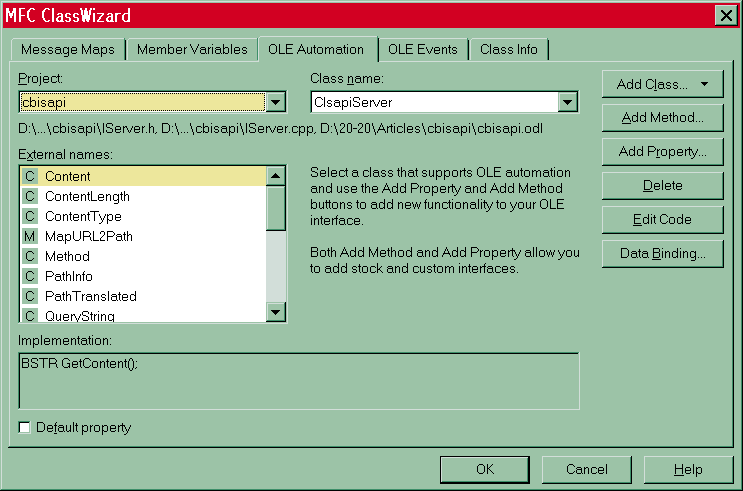The width and height of the screenshot is (743, 491).
Task: Click the C icon beside Method
Action: pos(30,257)
